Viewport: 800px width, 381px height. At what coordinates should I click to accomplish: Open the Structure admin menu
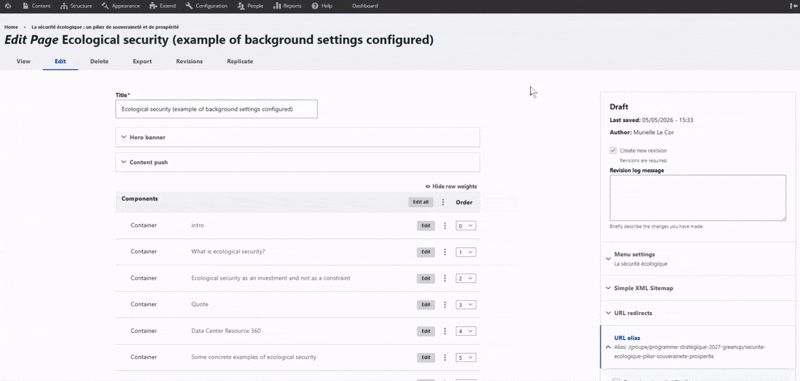coord(76,6)
